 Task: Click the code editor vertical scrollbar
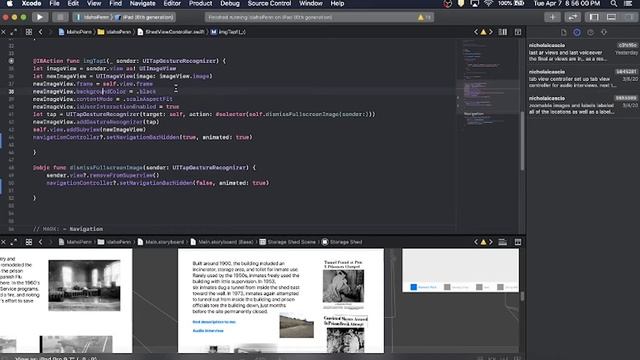click(x=522, y=141)
